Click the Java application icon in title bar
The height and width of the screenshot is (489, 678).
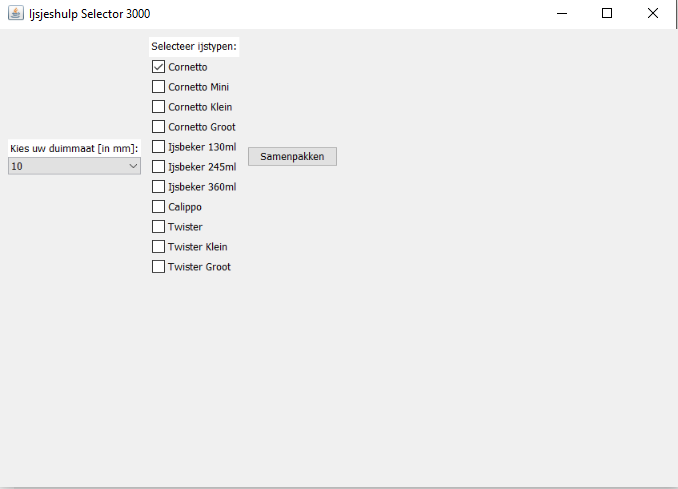click(x=16, y=13)
